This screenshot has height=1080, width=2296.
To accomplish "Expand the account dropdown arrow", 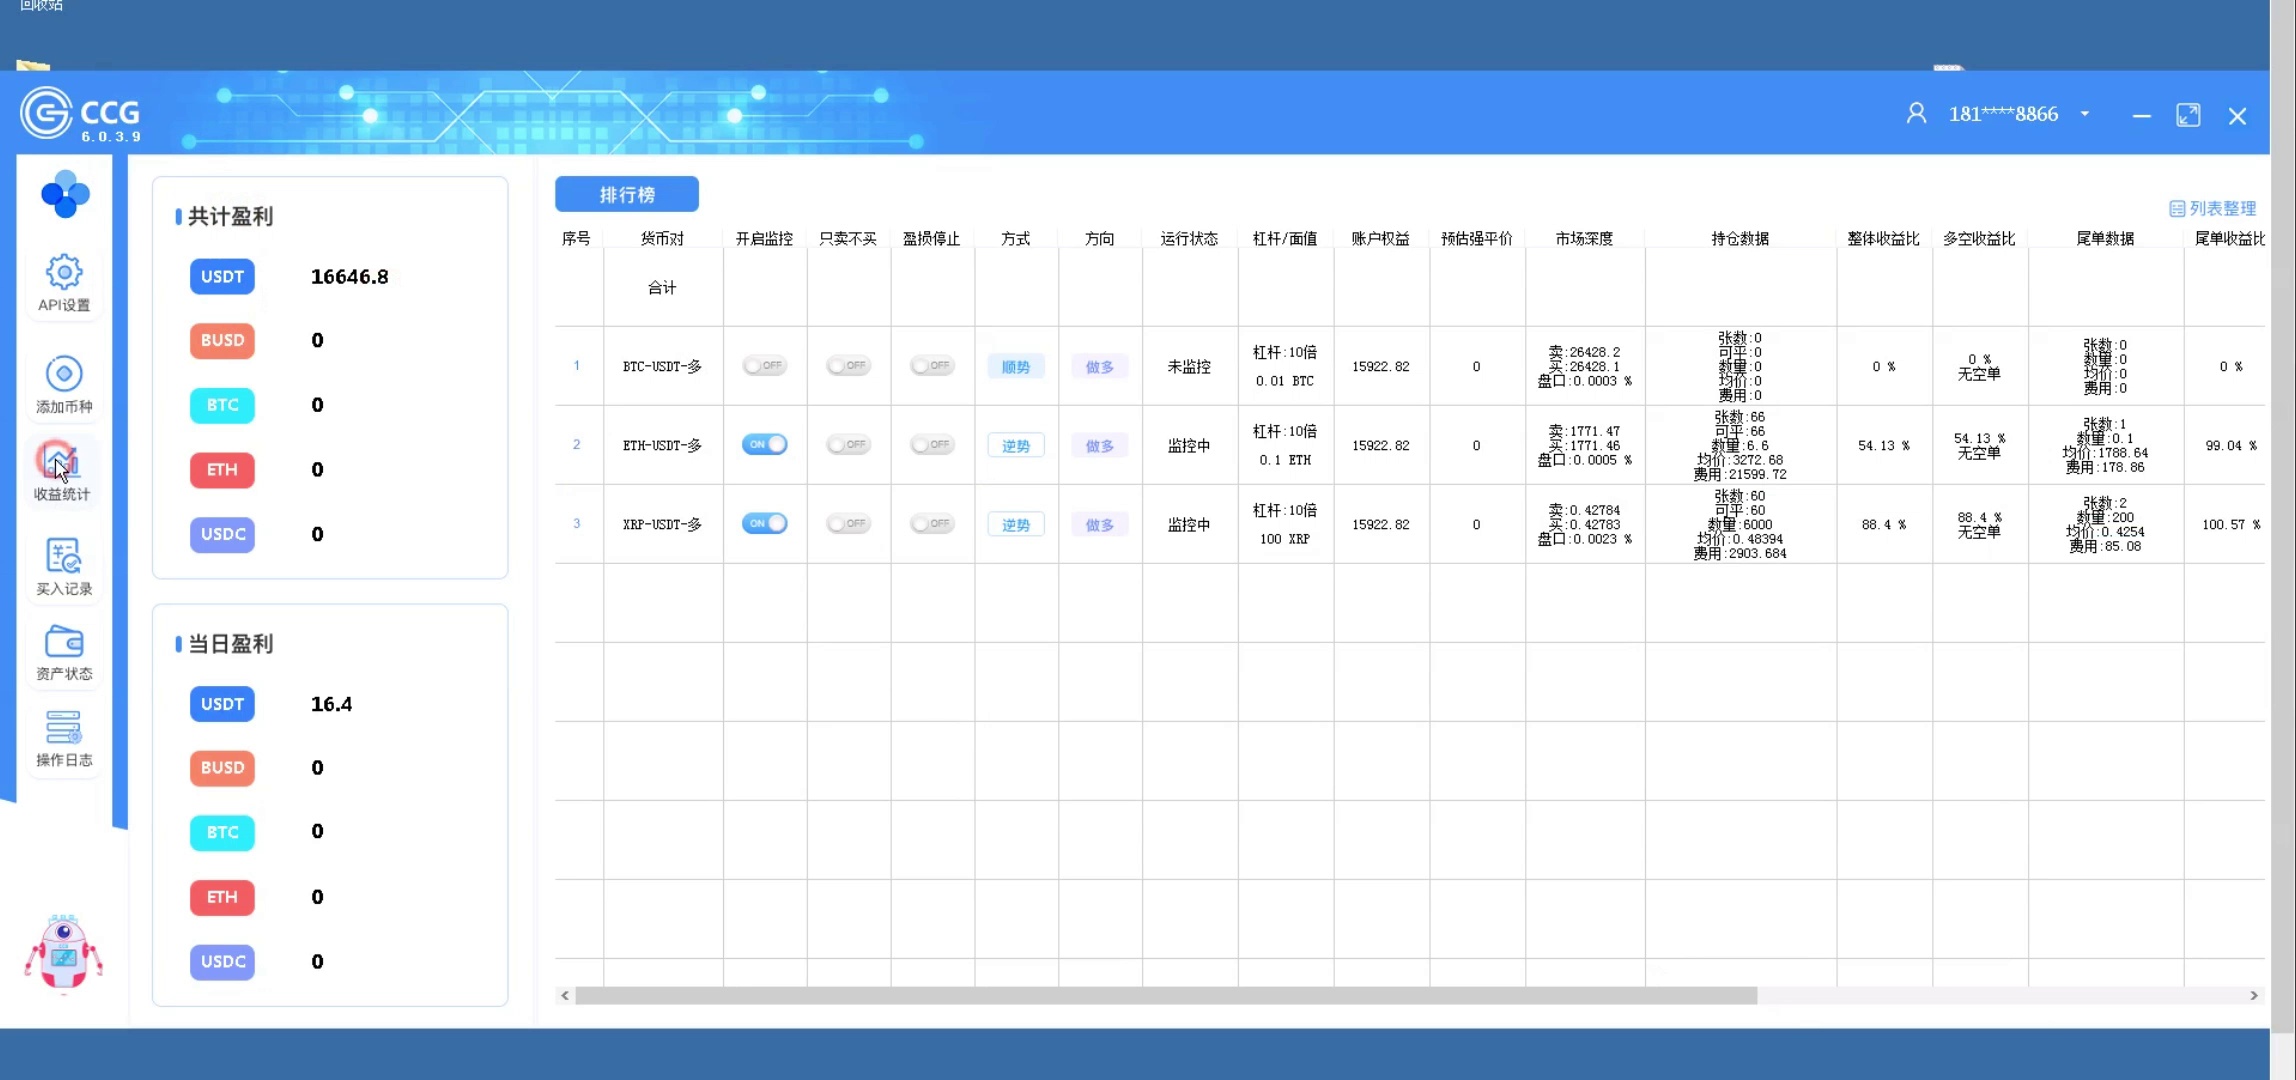I will (2085, 114).
